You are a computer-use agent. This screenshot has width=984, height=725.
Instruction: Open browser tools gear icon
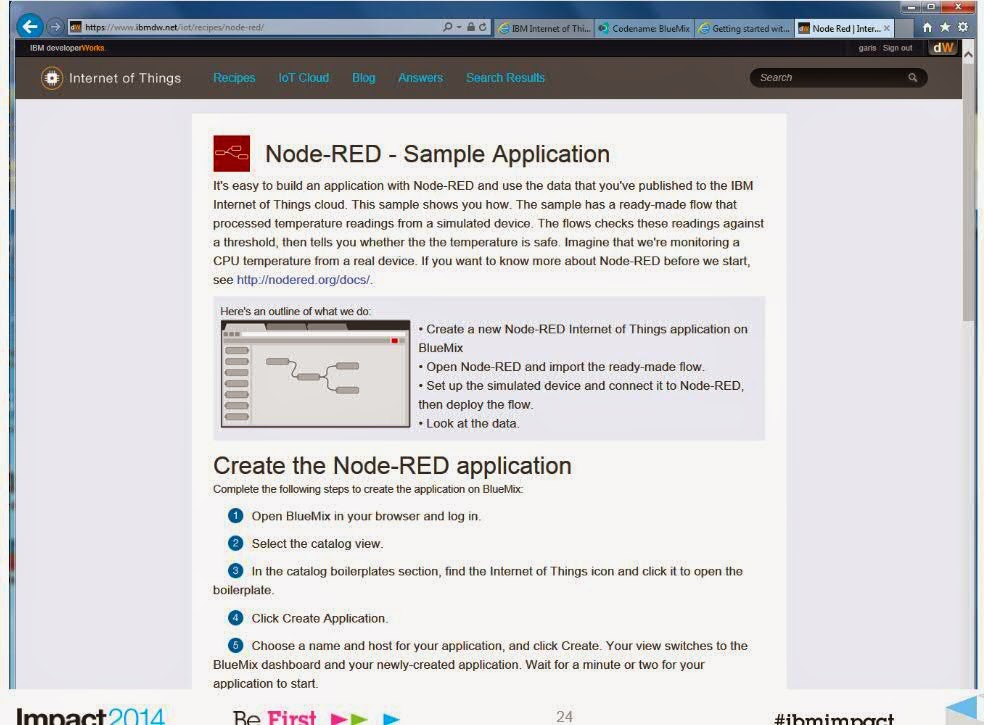pyautogui.click(x=963, y=28)
